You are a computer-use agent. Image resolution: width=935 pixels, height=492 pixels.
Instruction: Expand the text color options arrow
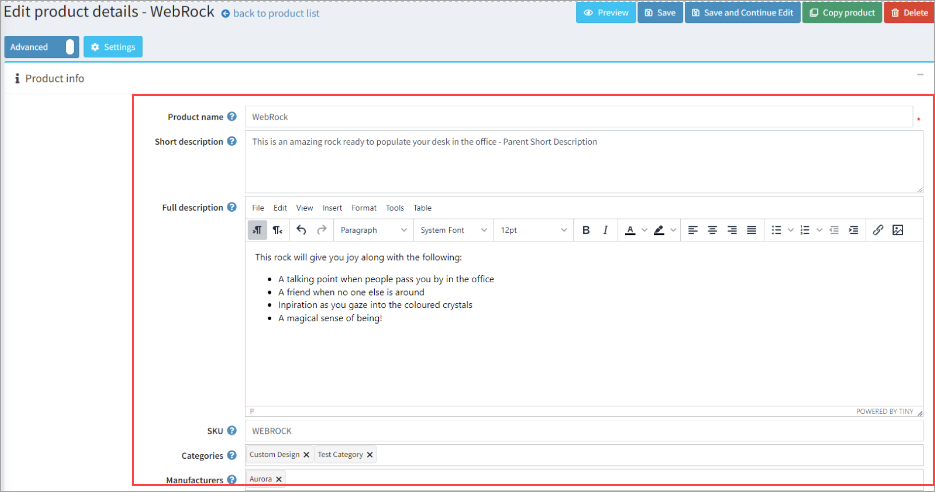(x=644, y=230)
